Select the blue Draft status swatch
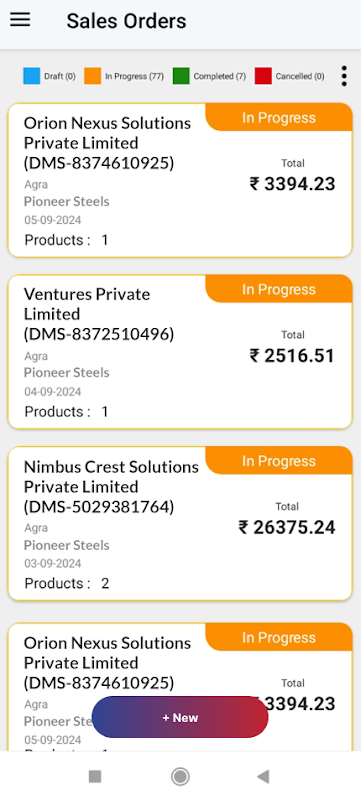The image size is (361, 800). [x=32, y=76]
